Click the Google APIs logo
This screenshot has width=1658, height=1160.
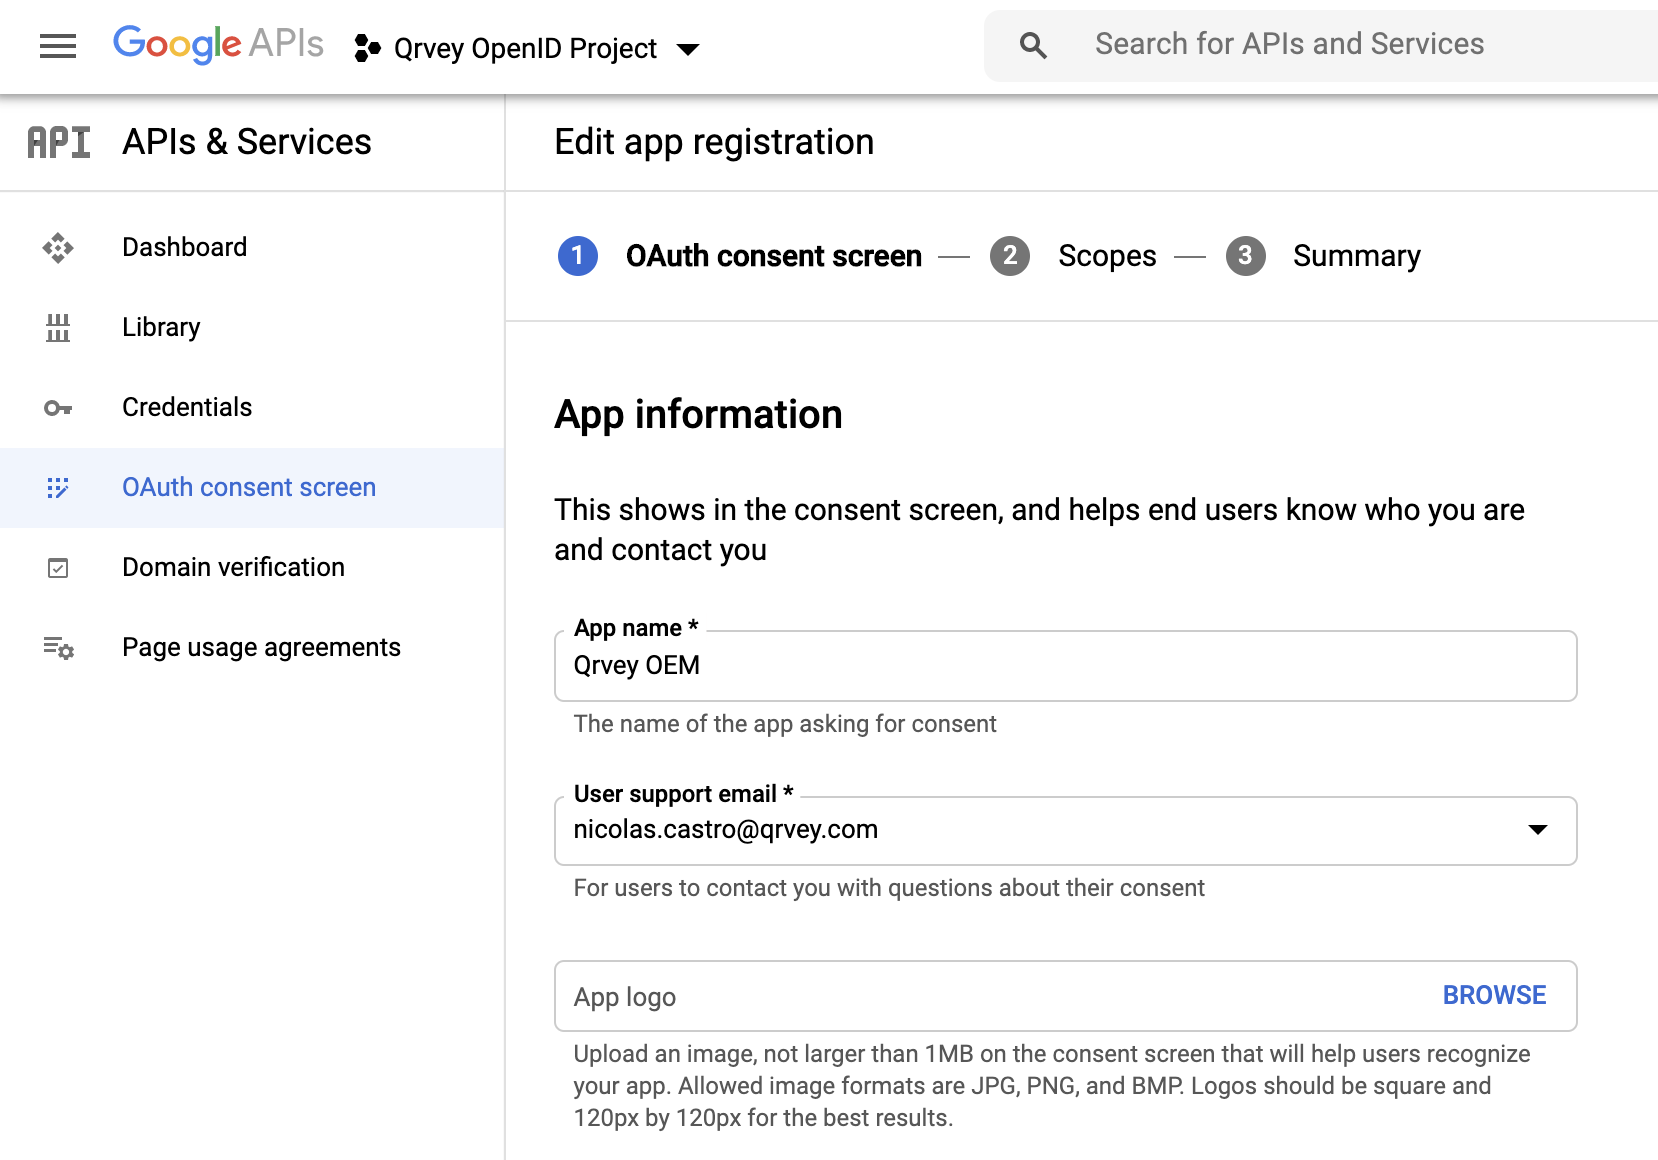point(218,44)
